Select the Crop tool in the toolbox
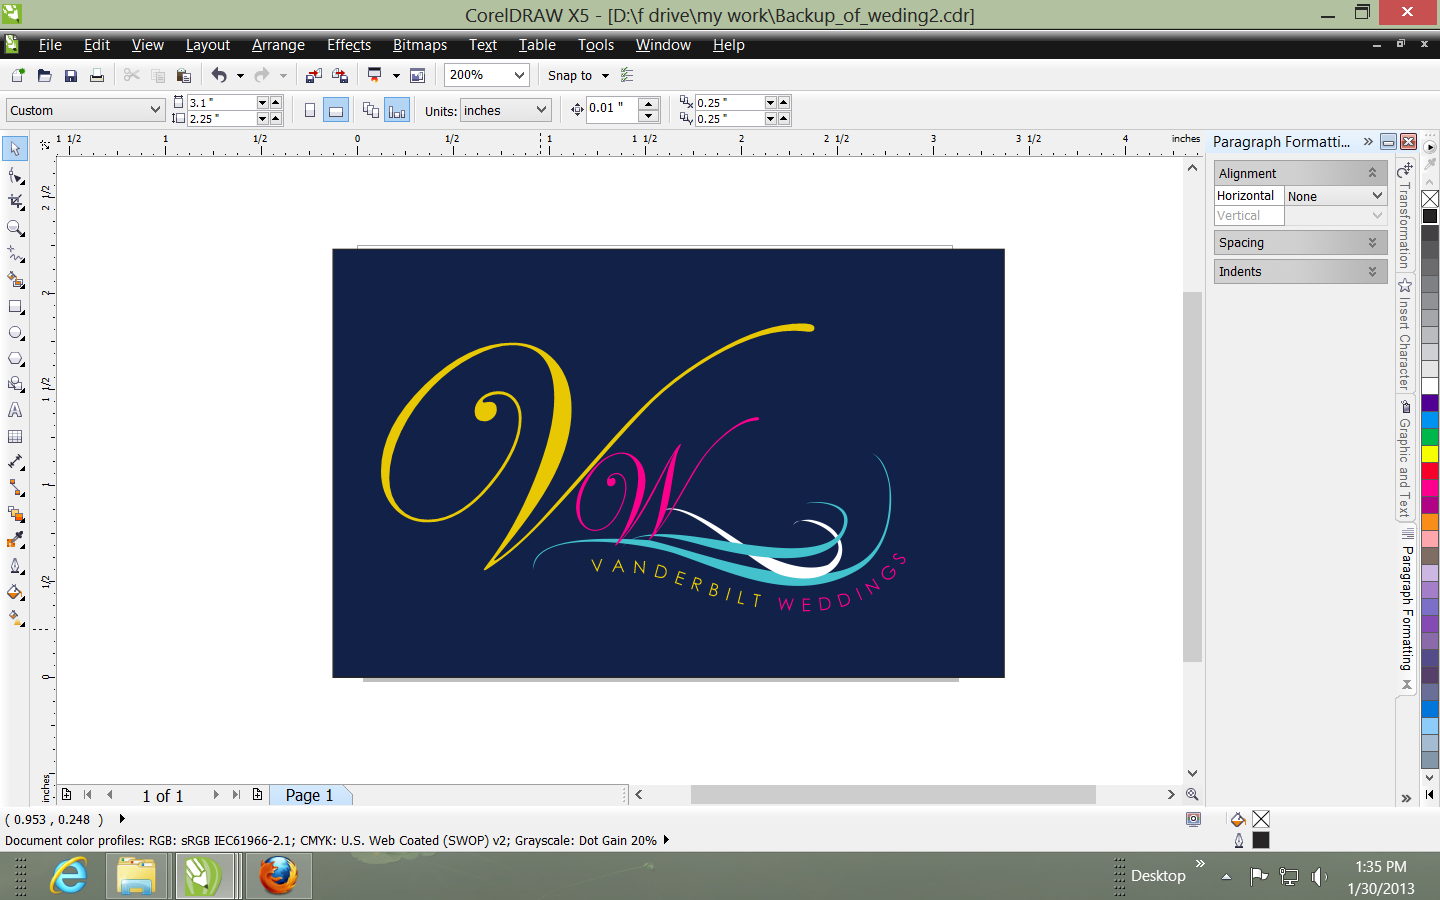This screenshot has width=1440, height=900. click(15, 202)
